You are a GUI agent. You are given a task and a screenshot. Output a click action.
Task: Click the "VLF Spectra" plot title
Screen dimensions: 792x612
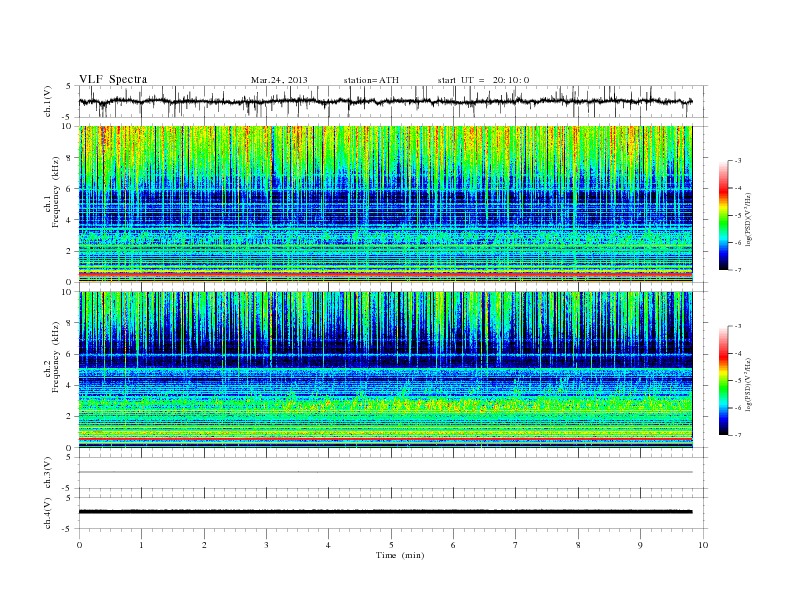point(113,79)
